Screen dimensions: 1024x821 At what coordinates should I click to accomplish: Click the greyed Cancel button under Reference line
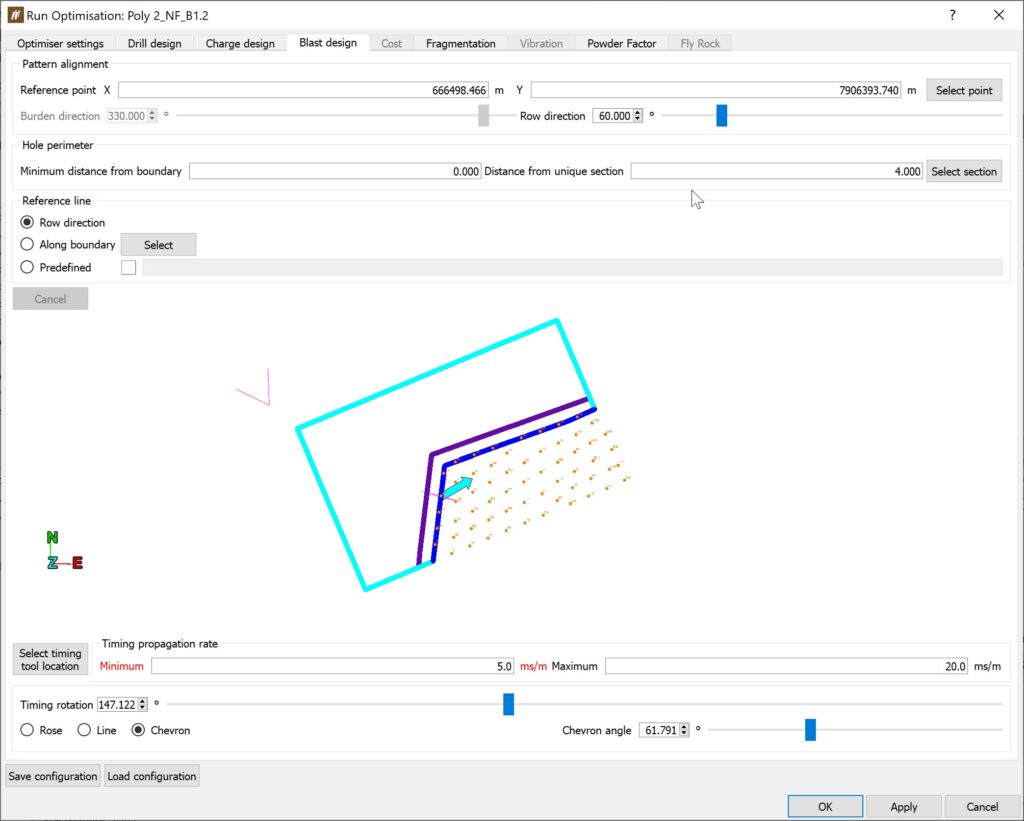[x=50, y=299]
